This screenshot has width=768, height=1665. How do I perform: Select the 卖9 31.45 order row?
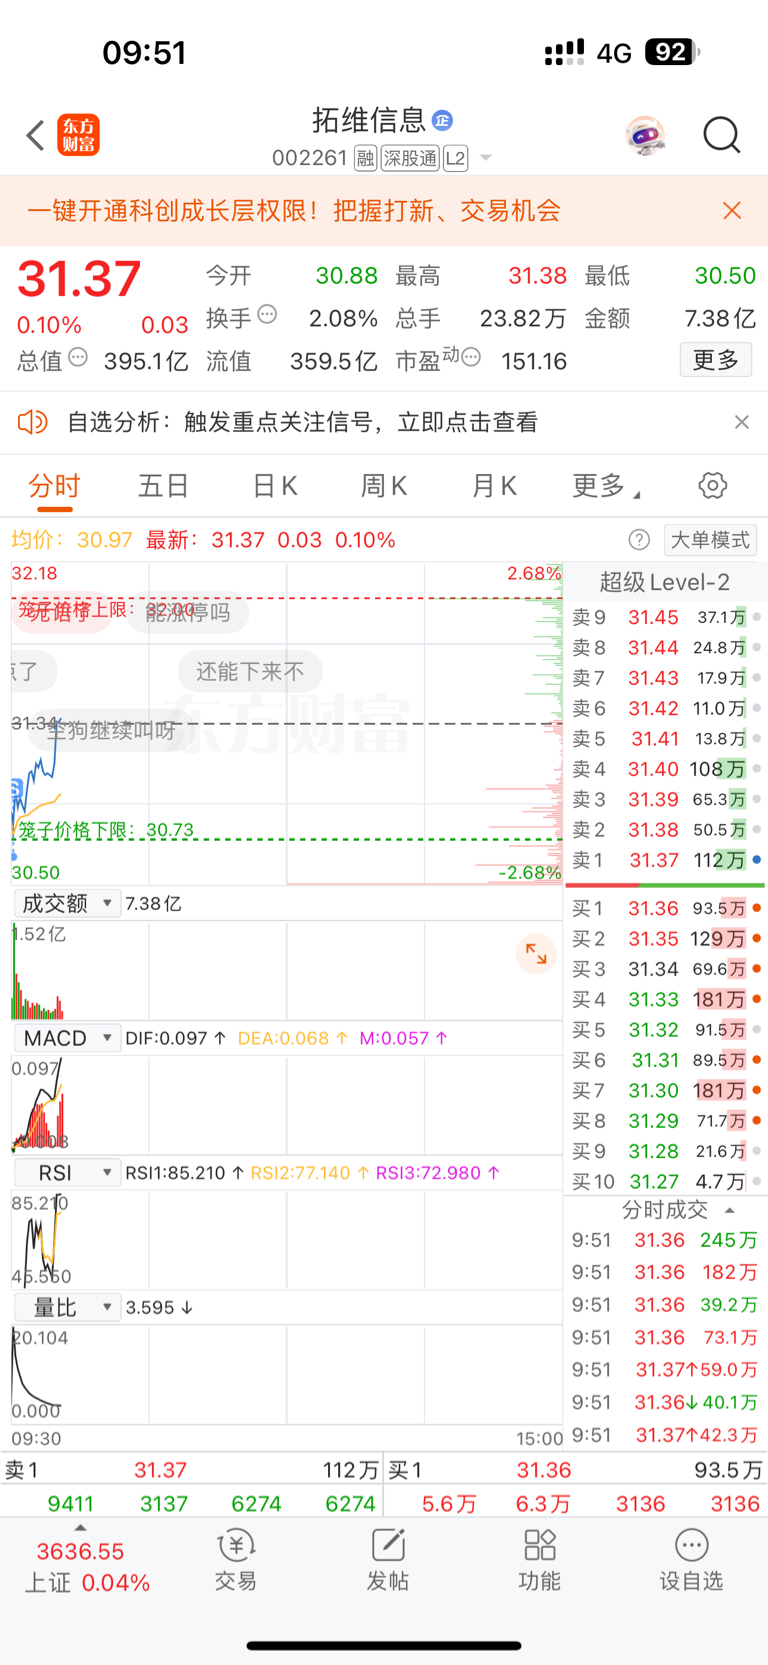click(x=666, y=617)
